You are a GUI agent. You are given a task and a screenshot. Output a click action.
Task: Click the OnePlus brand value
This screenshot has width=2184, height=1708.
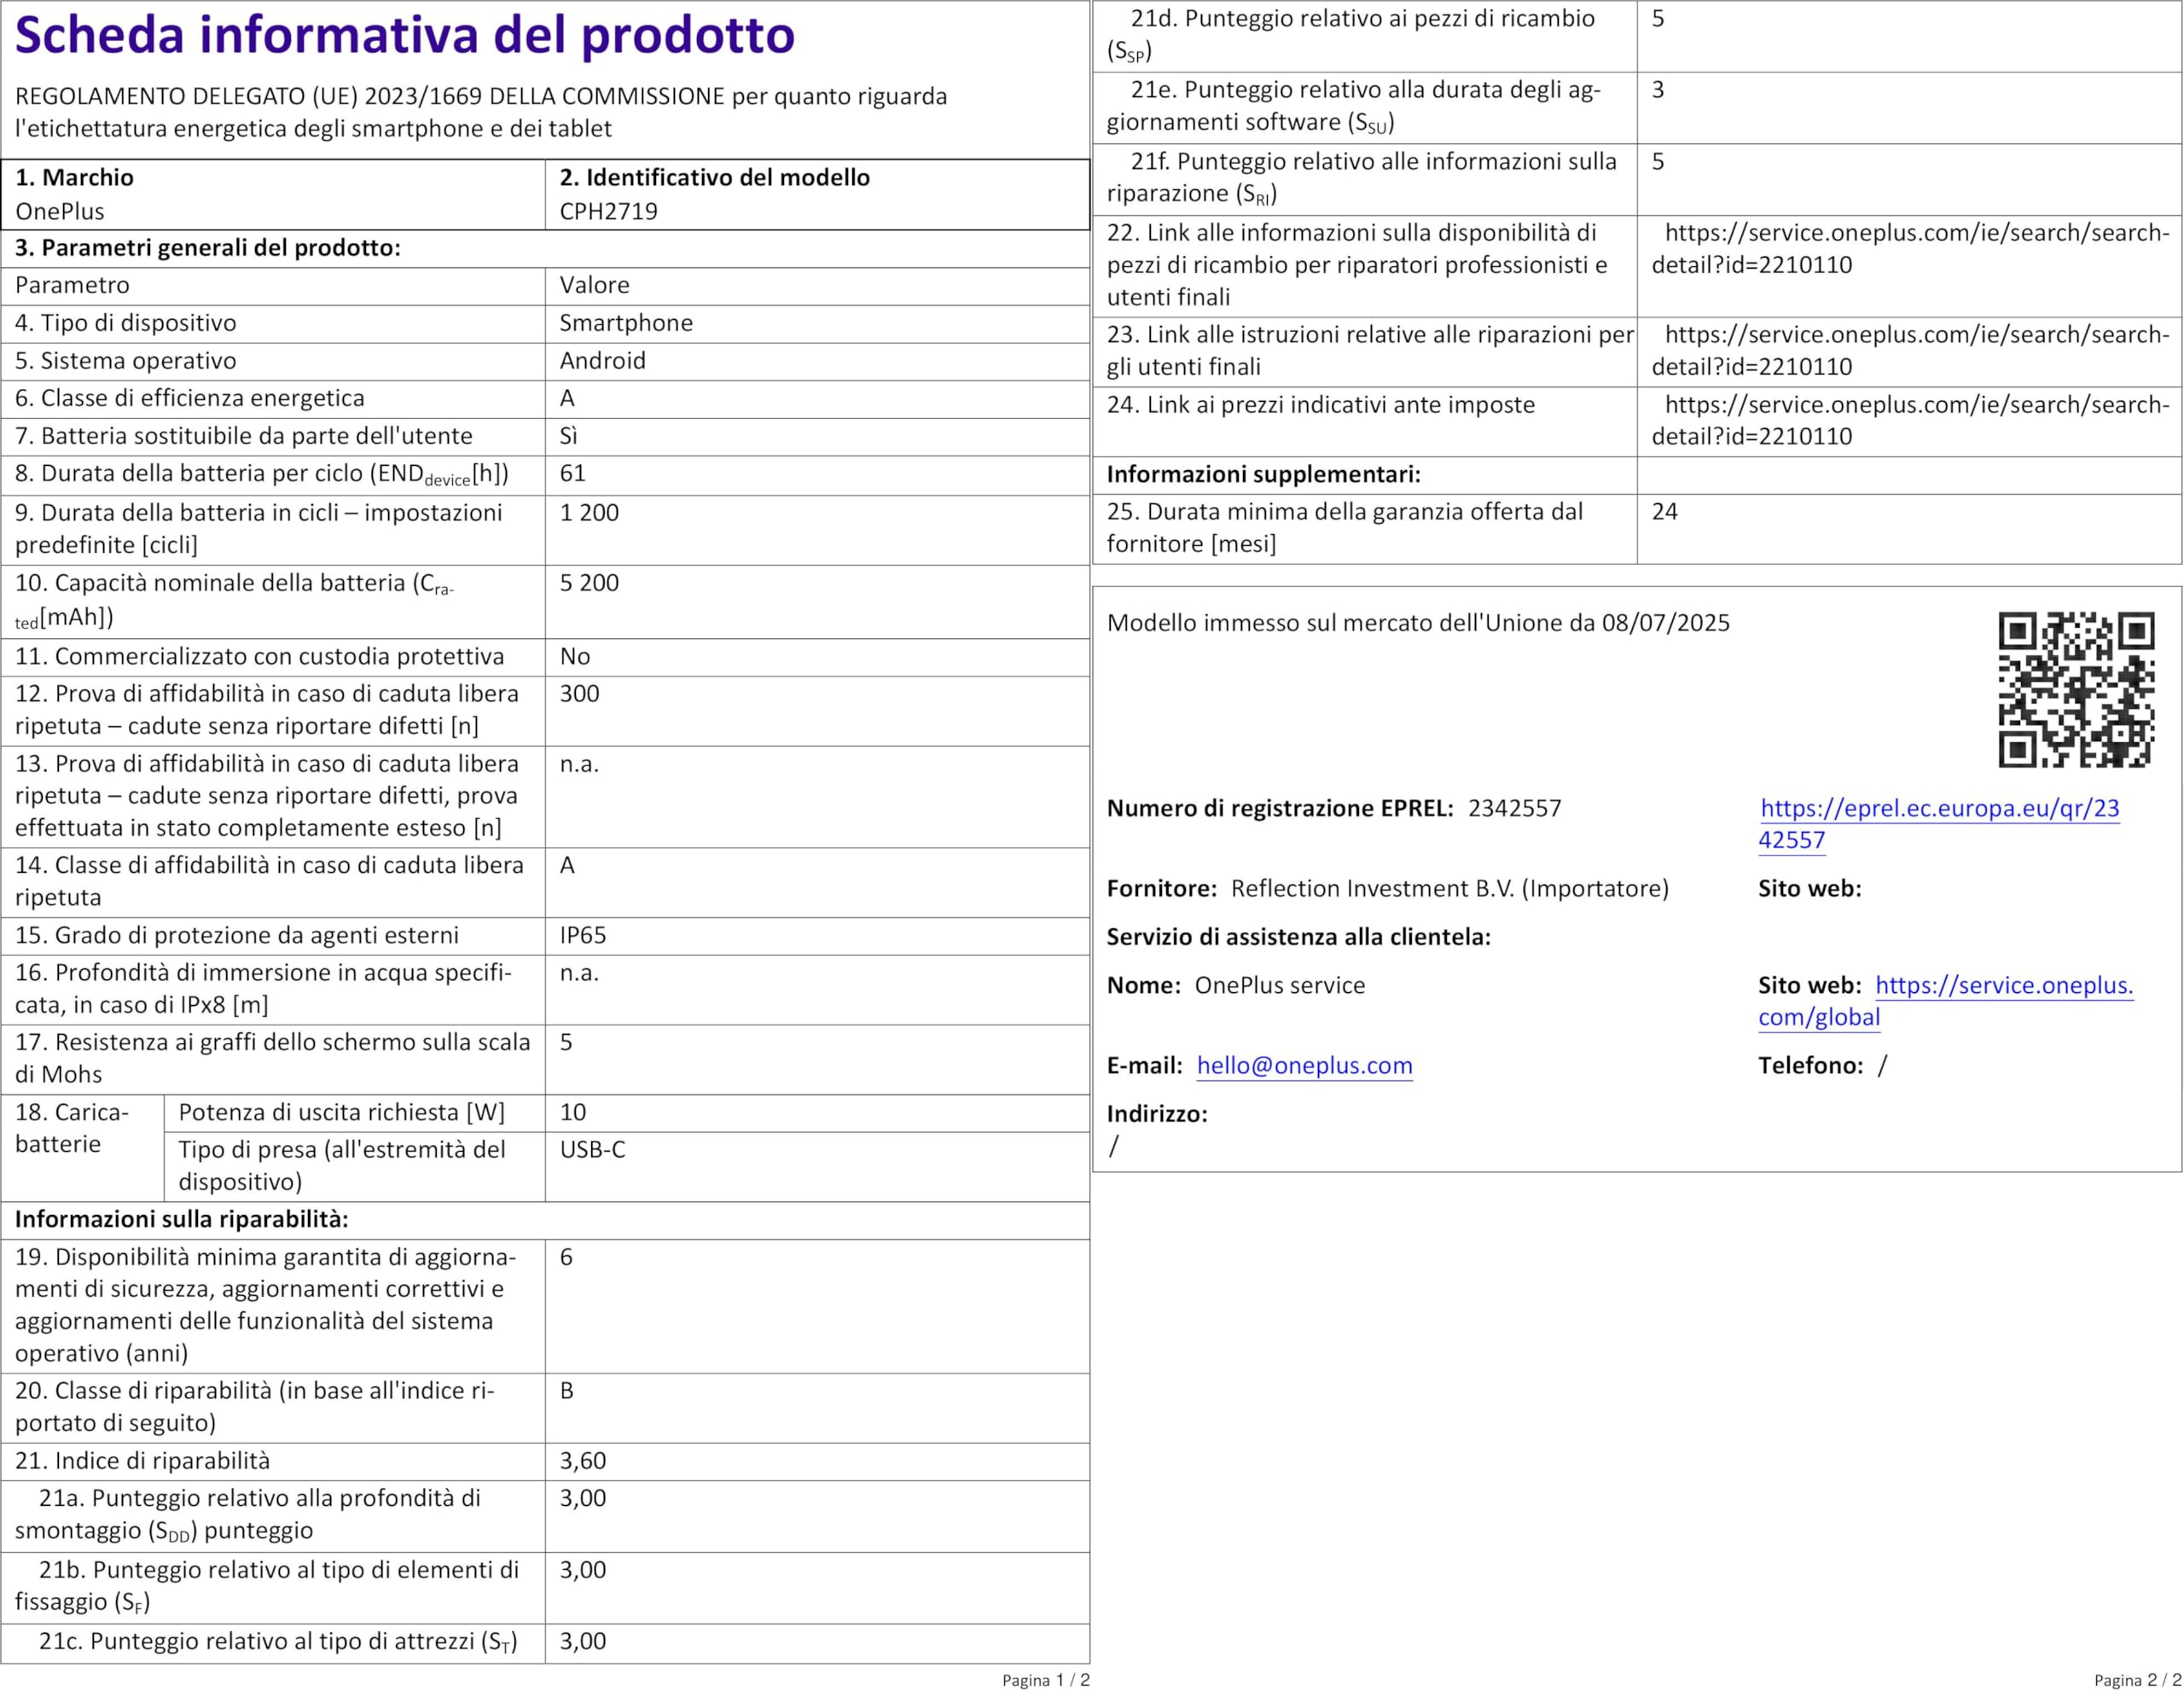[x=60, y=211]
